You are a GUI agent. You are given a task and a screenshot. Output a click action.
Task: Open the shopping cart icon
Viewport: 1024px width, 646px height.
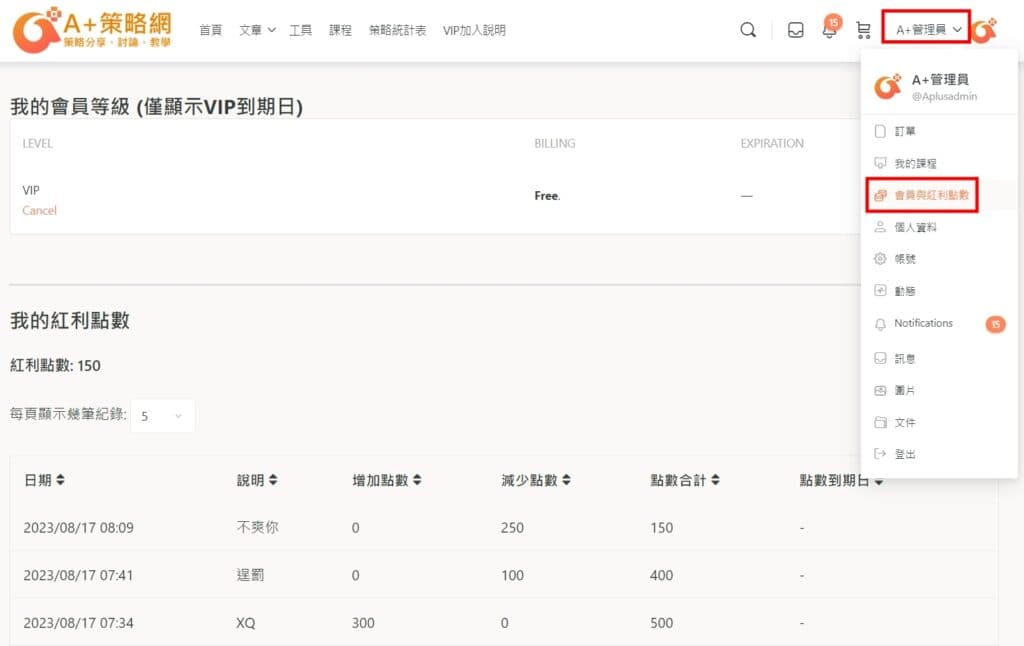[x=863, y=30]
